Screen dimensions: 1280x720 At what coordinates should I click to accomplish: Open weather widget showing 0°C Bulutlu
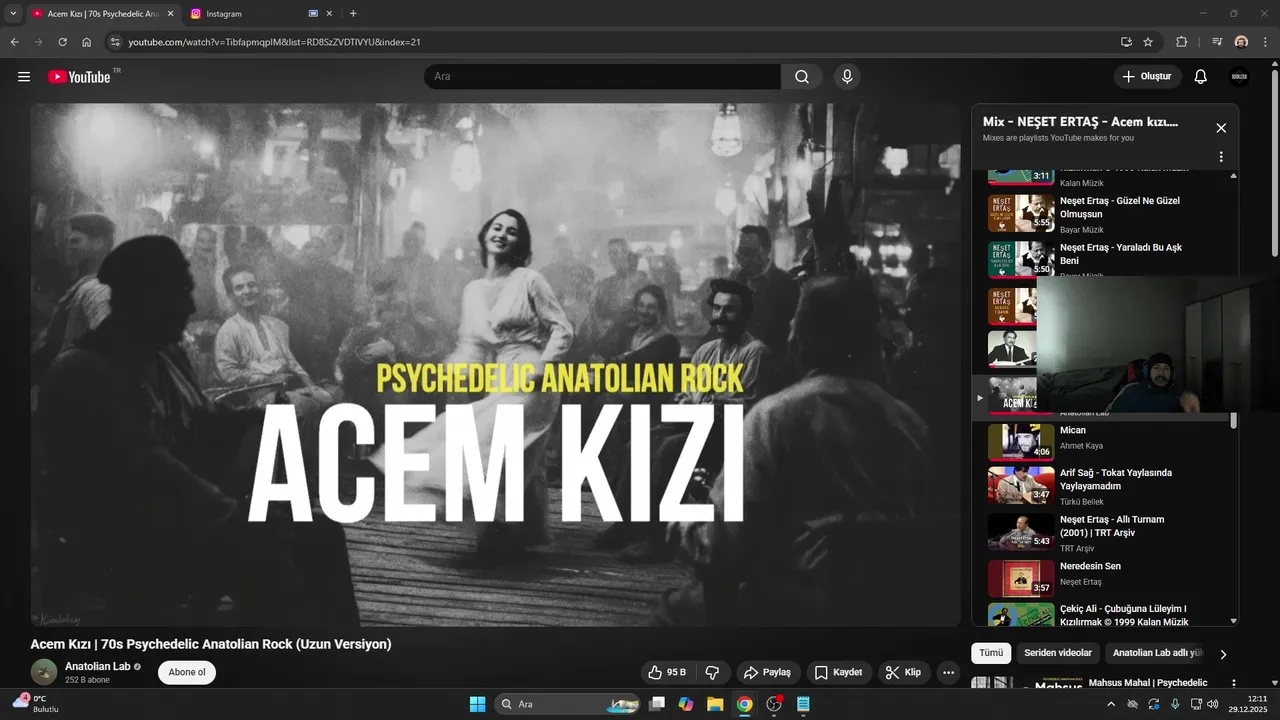click(36, 704)
